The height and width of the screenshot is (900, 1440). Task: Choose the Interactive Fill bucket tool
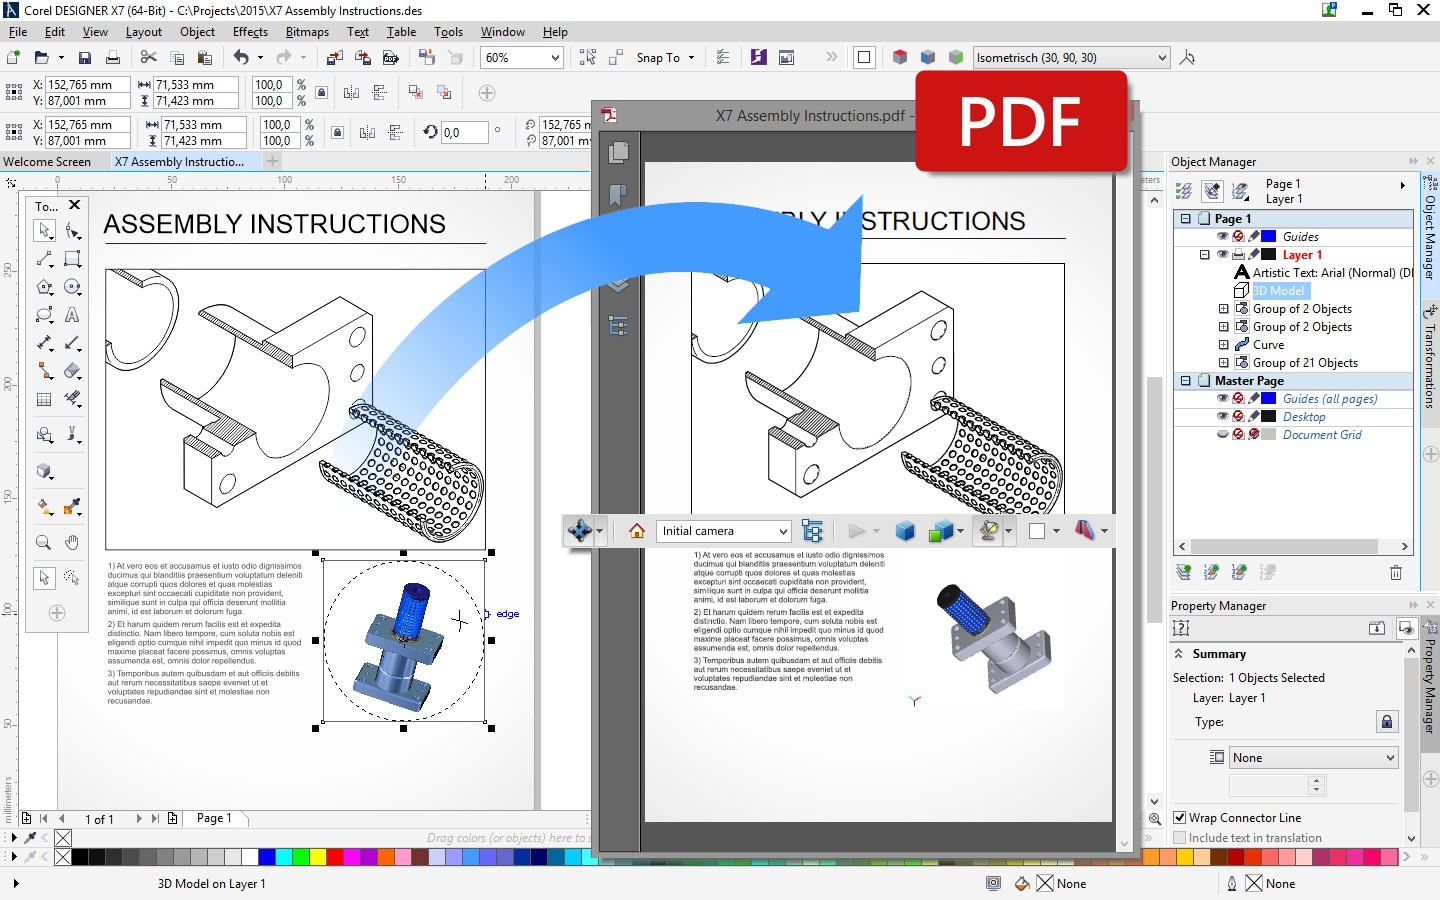pyautogui.click(x=44, y=507)
